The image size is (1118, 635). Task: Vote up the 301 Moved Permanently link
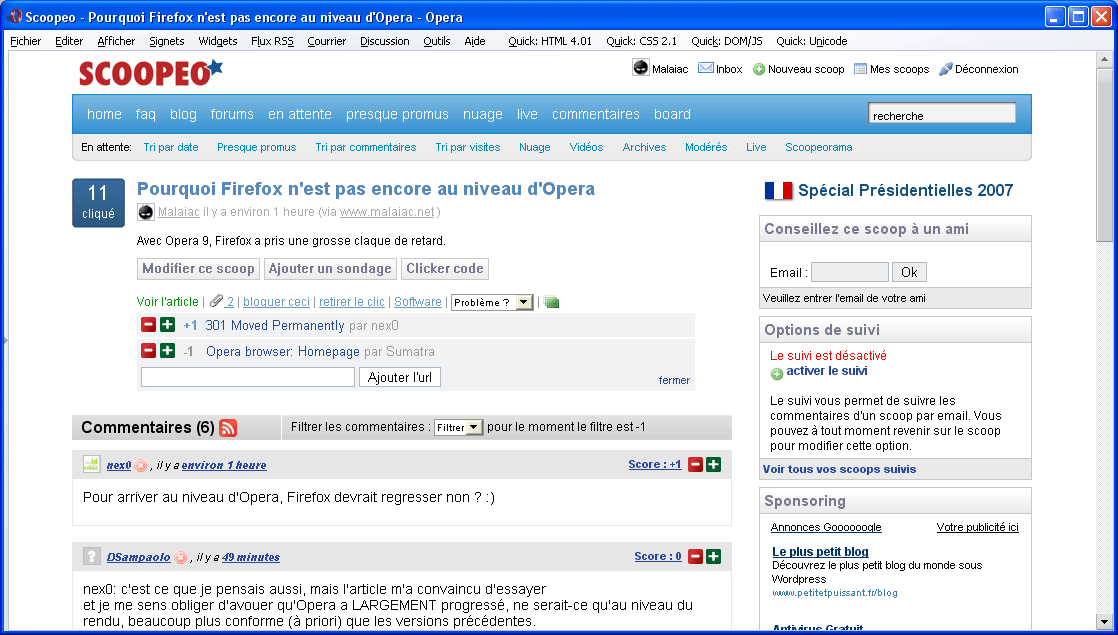(168, 325)
